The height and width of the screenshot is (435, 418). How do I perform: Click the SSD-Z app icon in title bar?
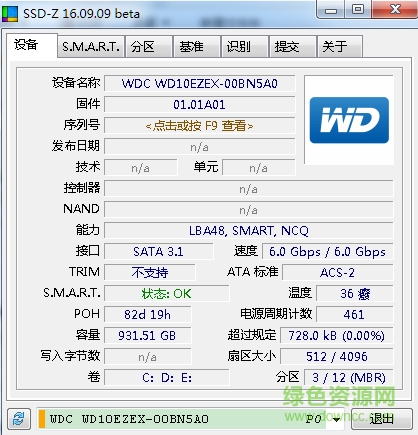point(10,14)
